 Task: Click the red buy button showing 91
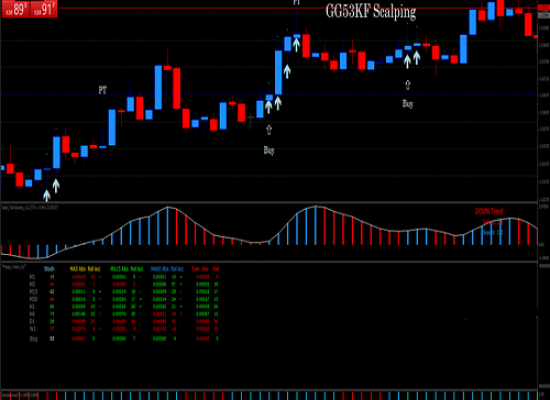[43, 9]
